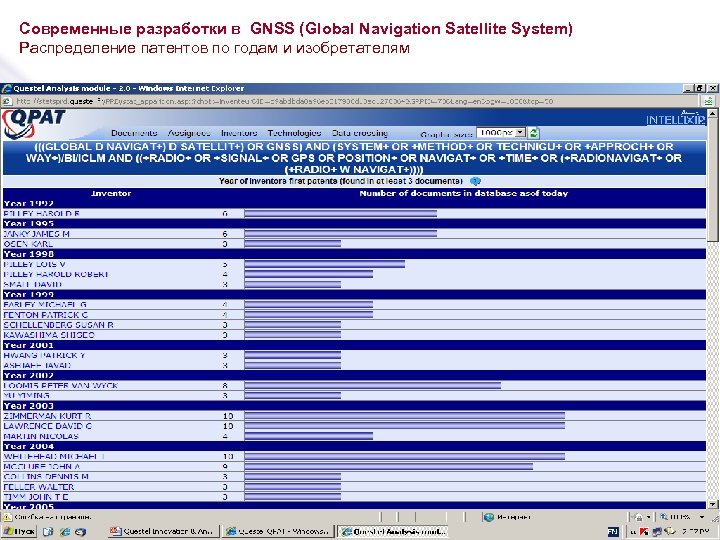
Task: Open inventor KAWASHIMA SHIGEO link
Action: [49, 335]
